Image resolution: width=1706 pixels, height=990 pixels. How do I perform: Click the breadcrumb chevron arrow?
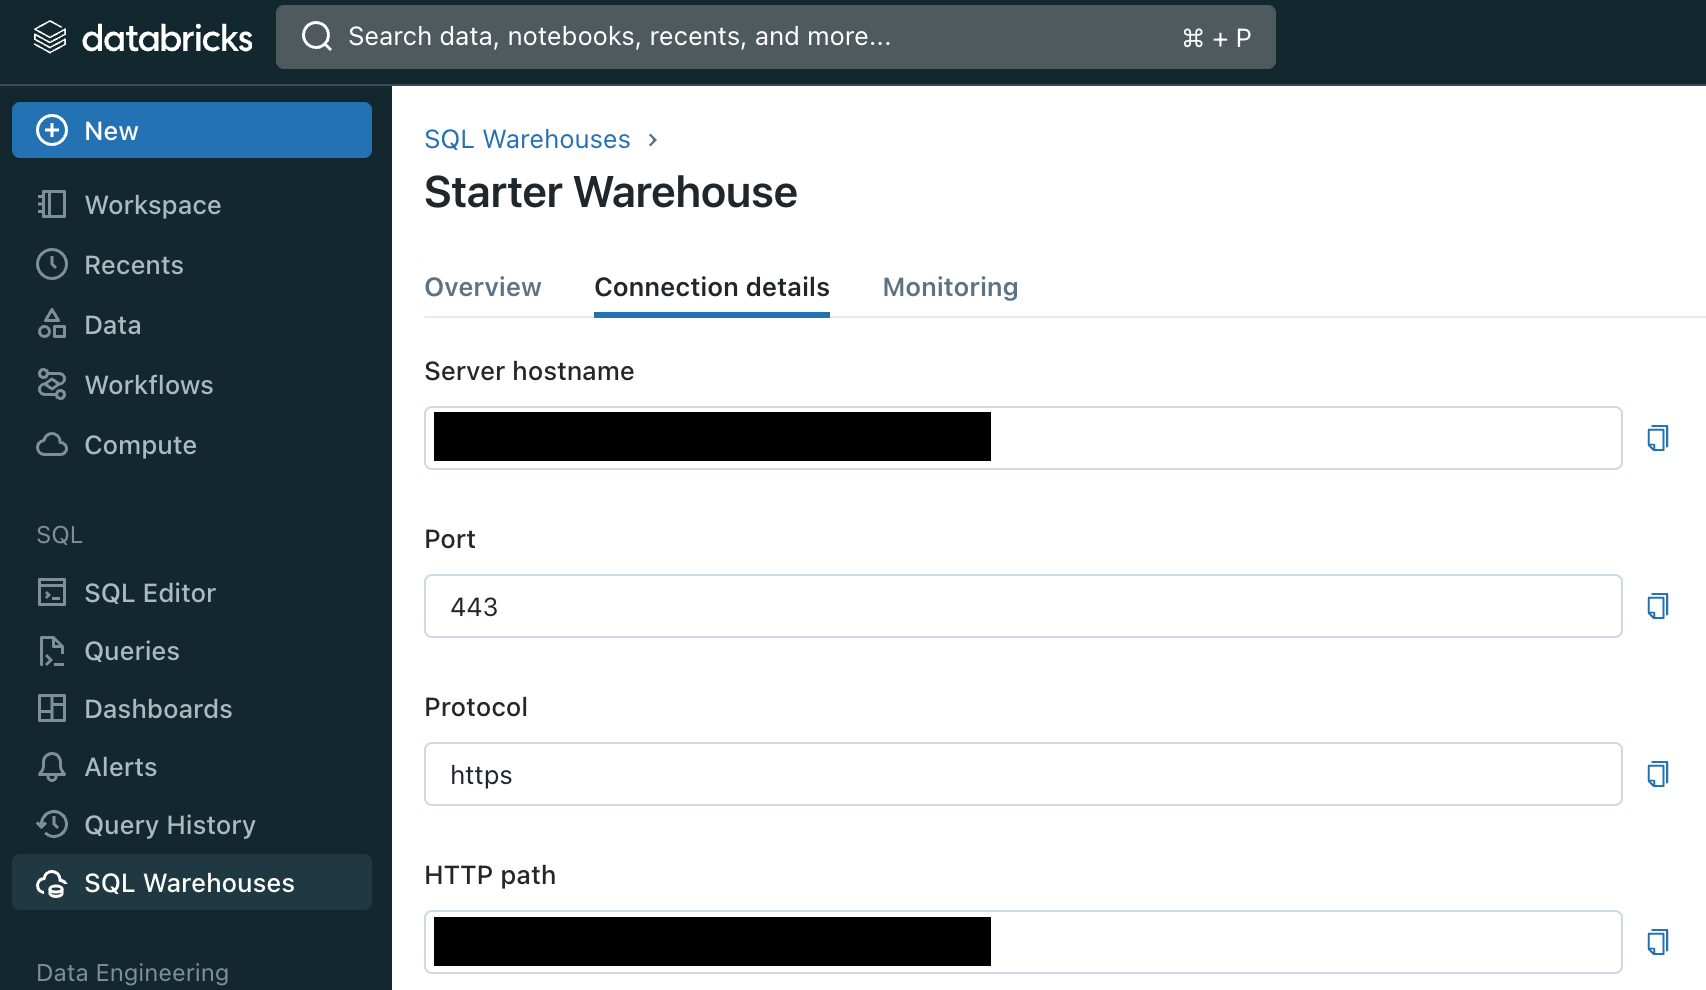click(x=653, y=140)
